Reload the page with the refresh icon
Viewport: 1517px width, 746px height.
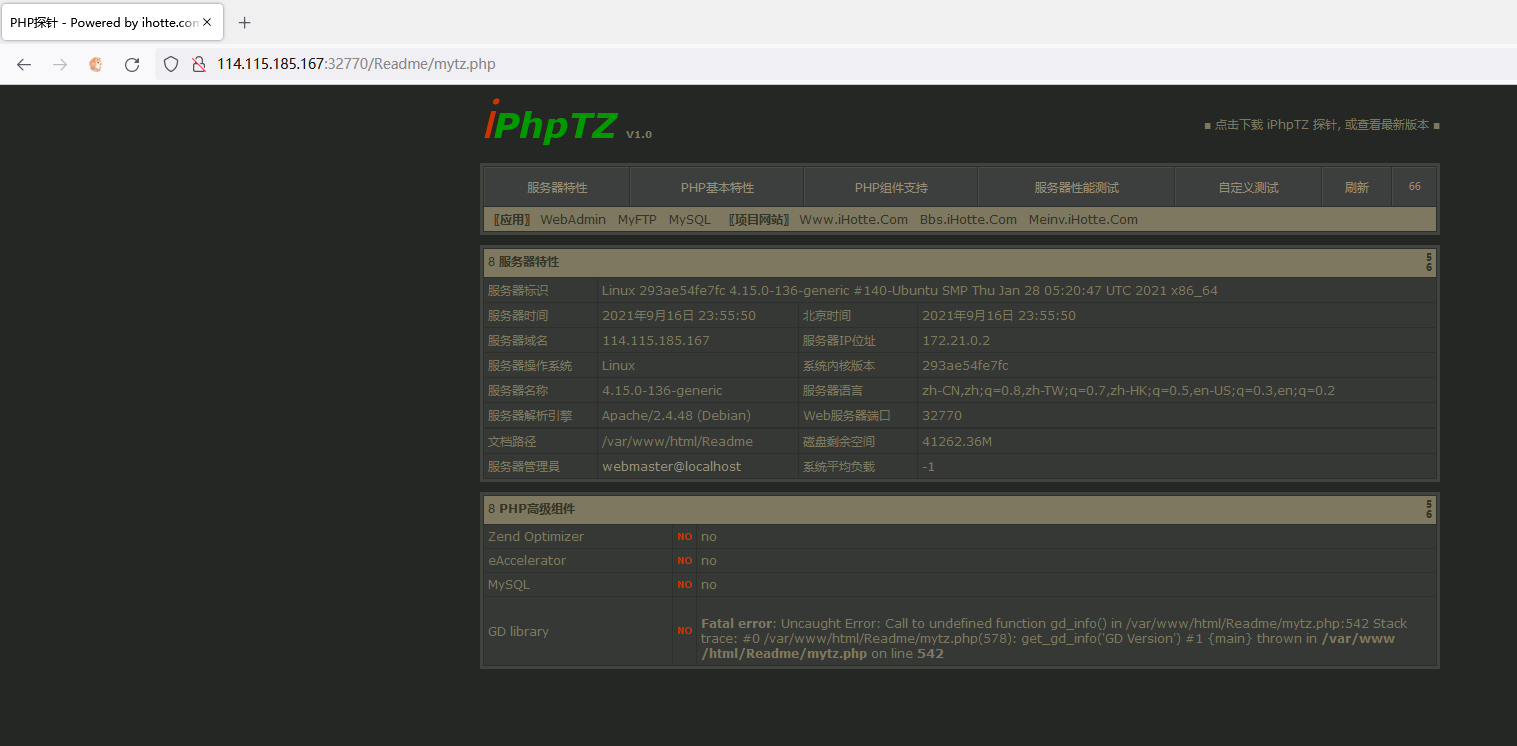tap(132, 64)
